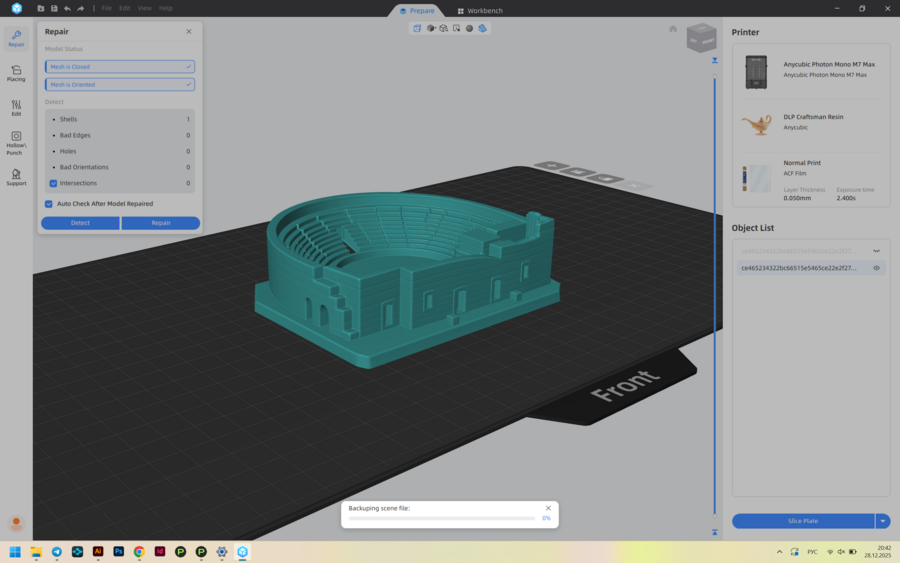Open the Placing tool in sidebar

click(x=16, y=72)
